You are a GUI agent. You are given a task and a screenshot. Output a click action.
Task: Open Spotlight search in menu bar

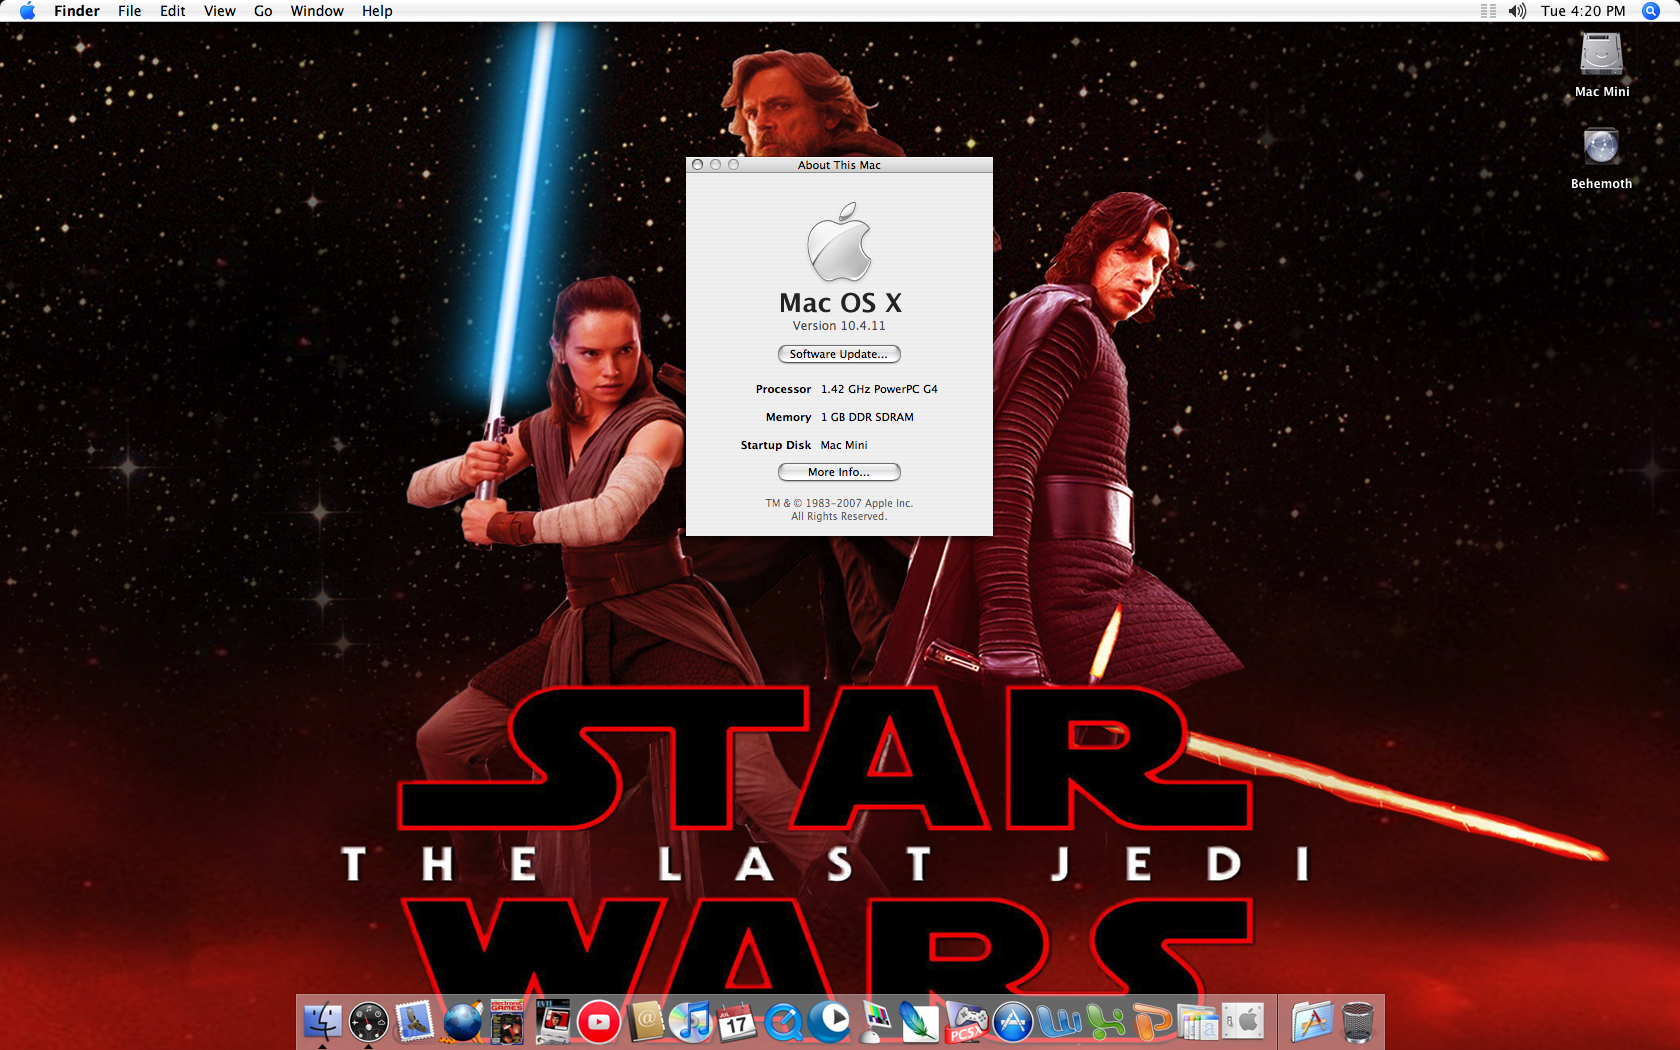1651,11
